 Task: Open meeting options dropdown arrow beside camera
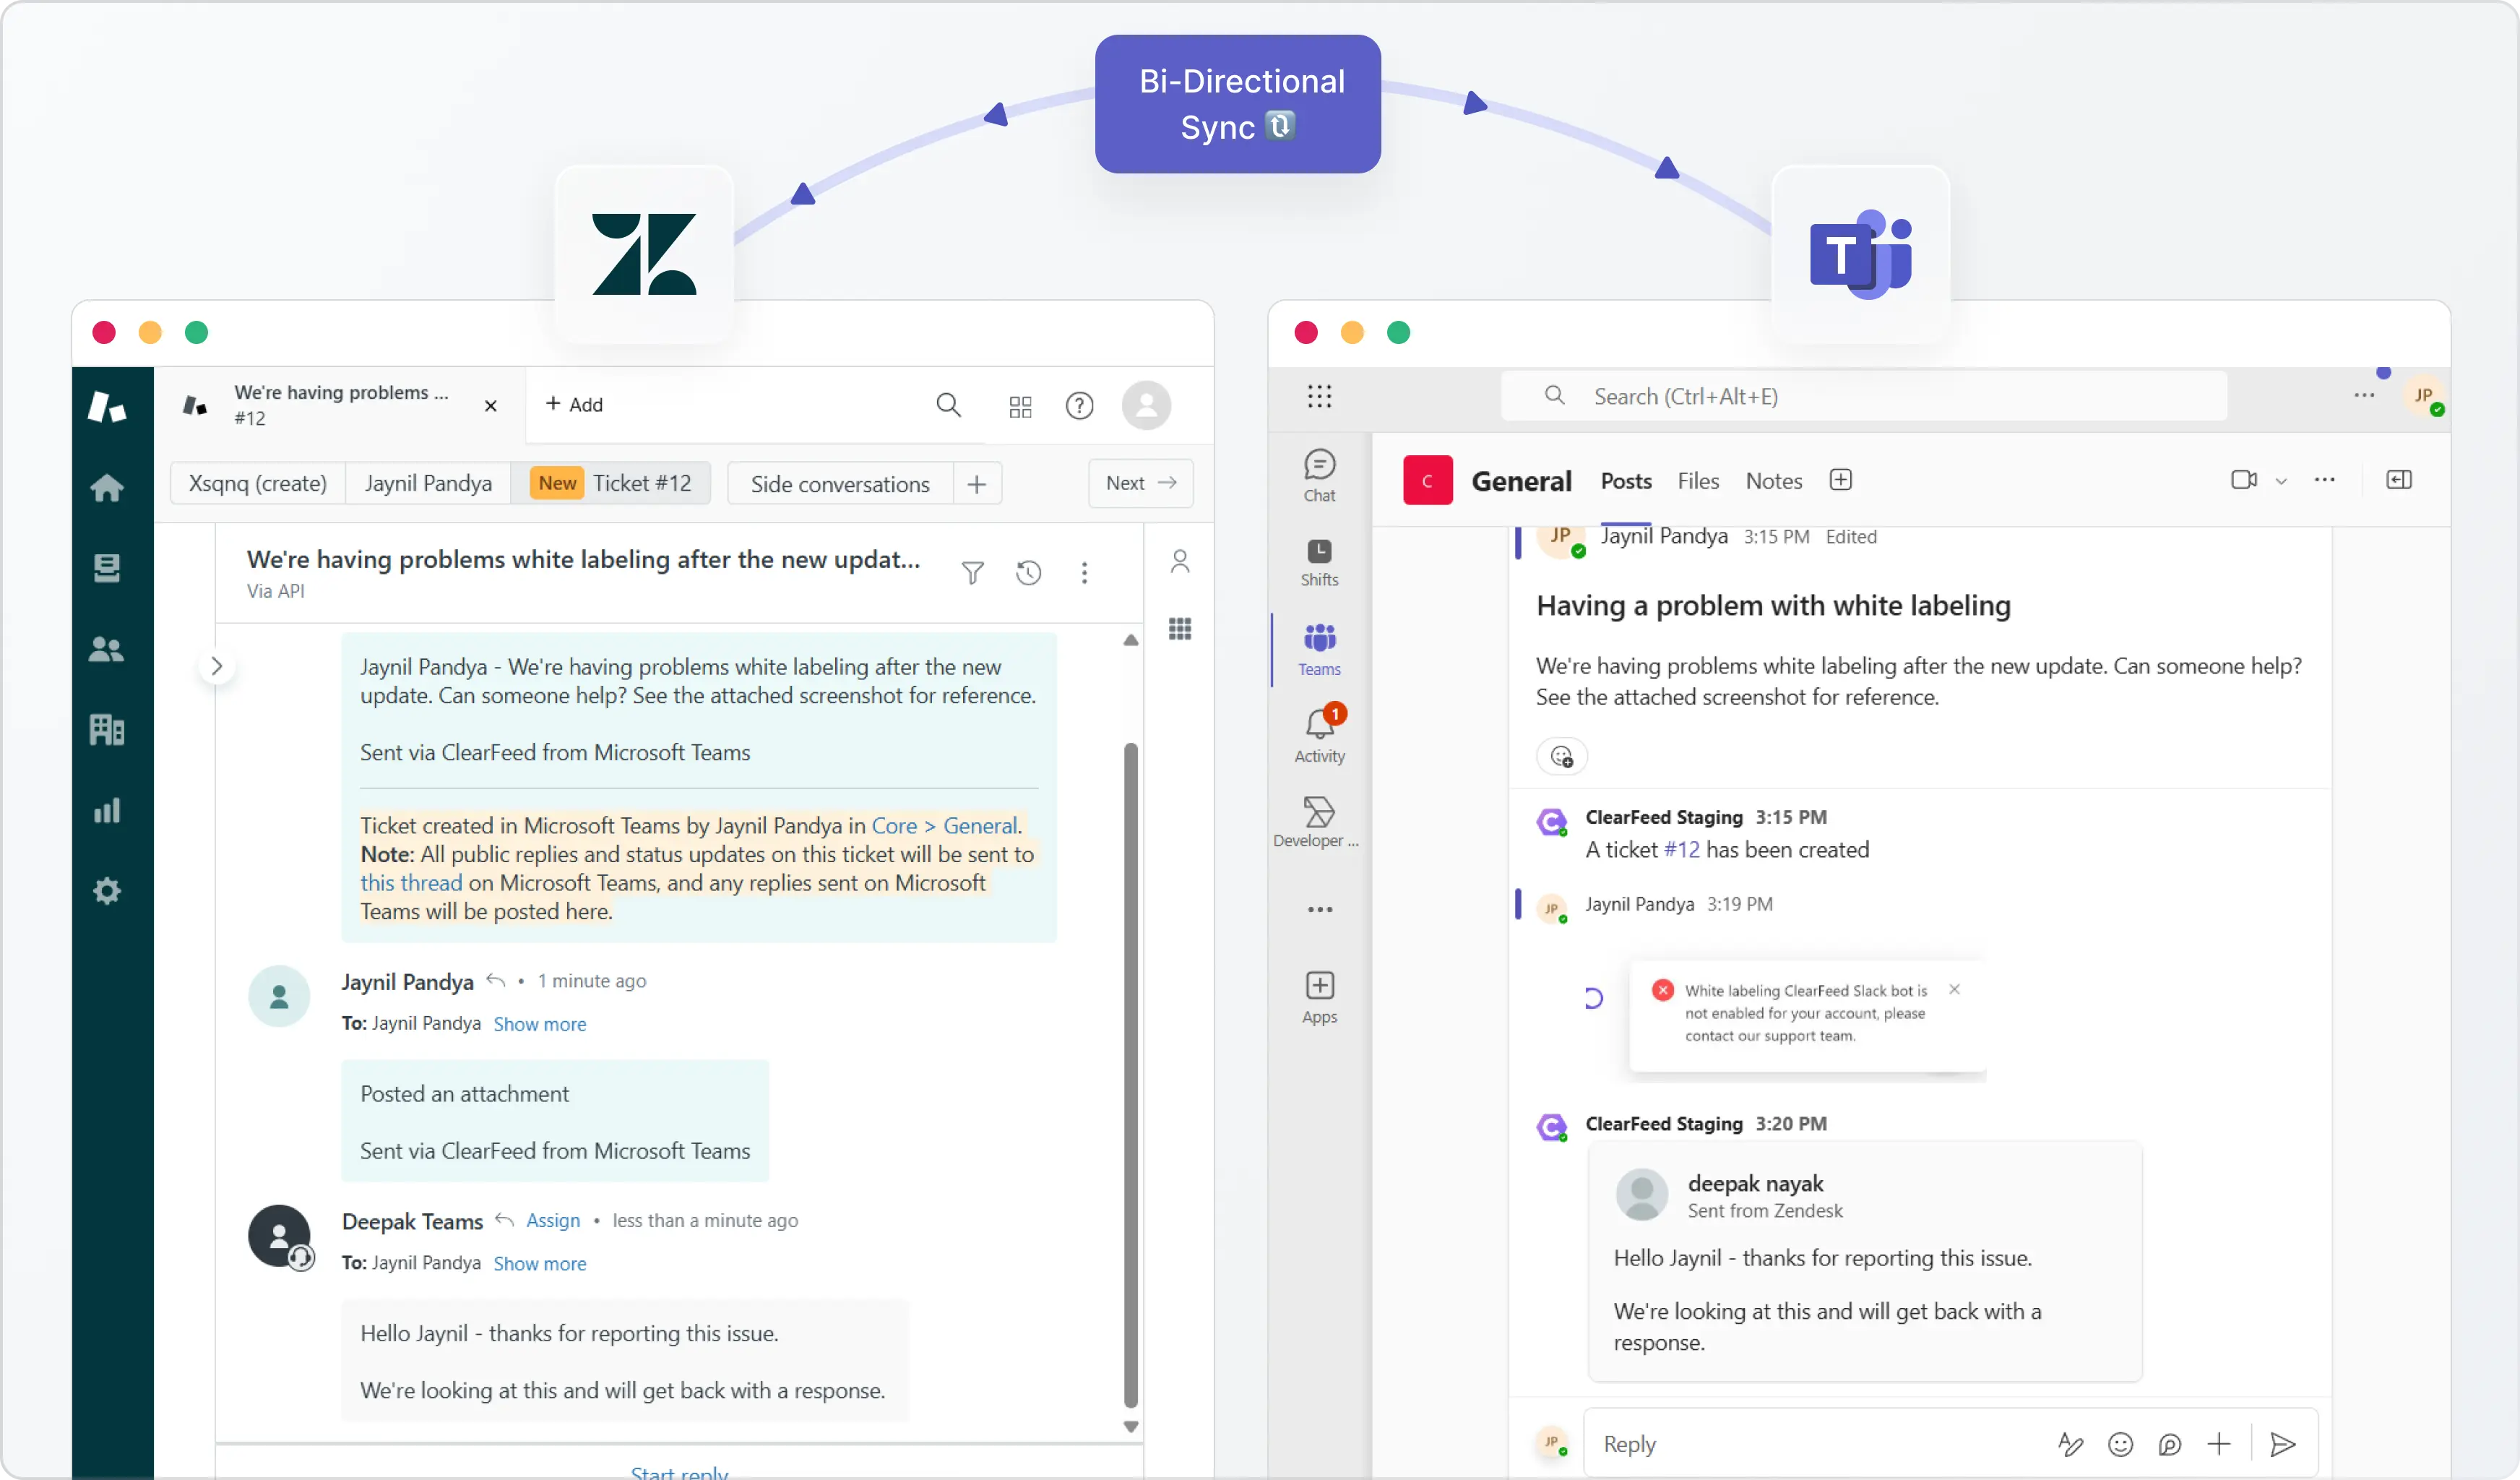pyautogui.click(x=2281, y=481)
